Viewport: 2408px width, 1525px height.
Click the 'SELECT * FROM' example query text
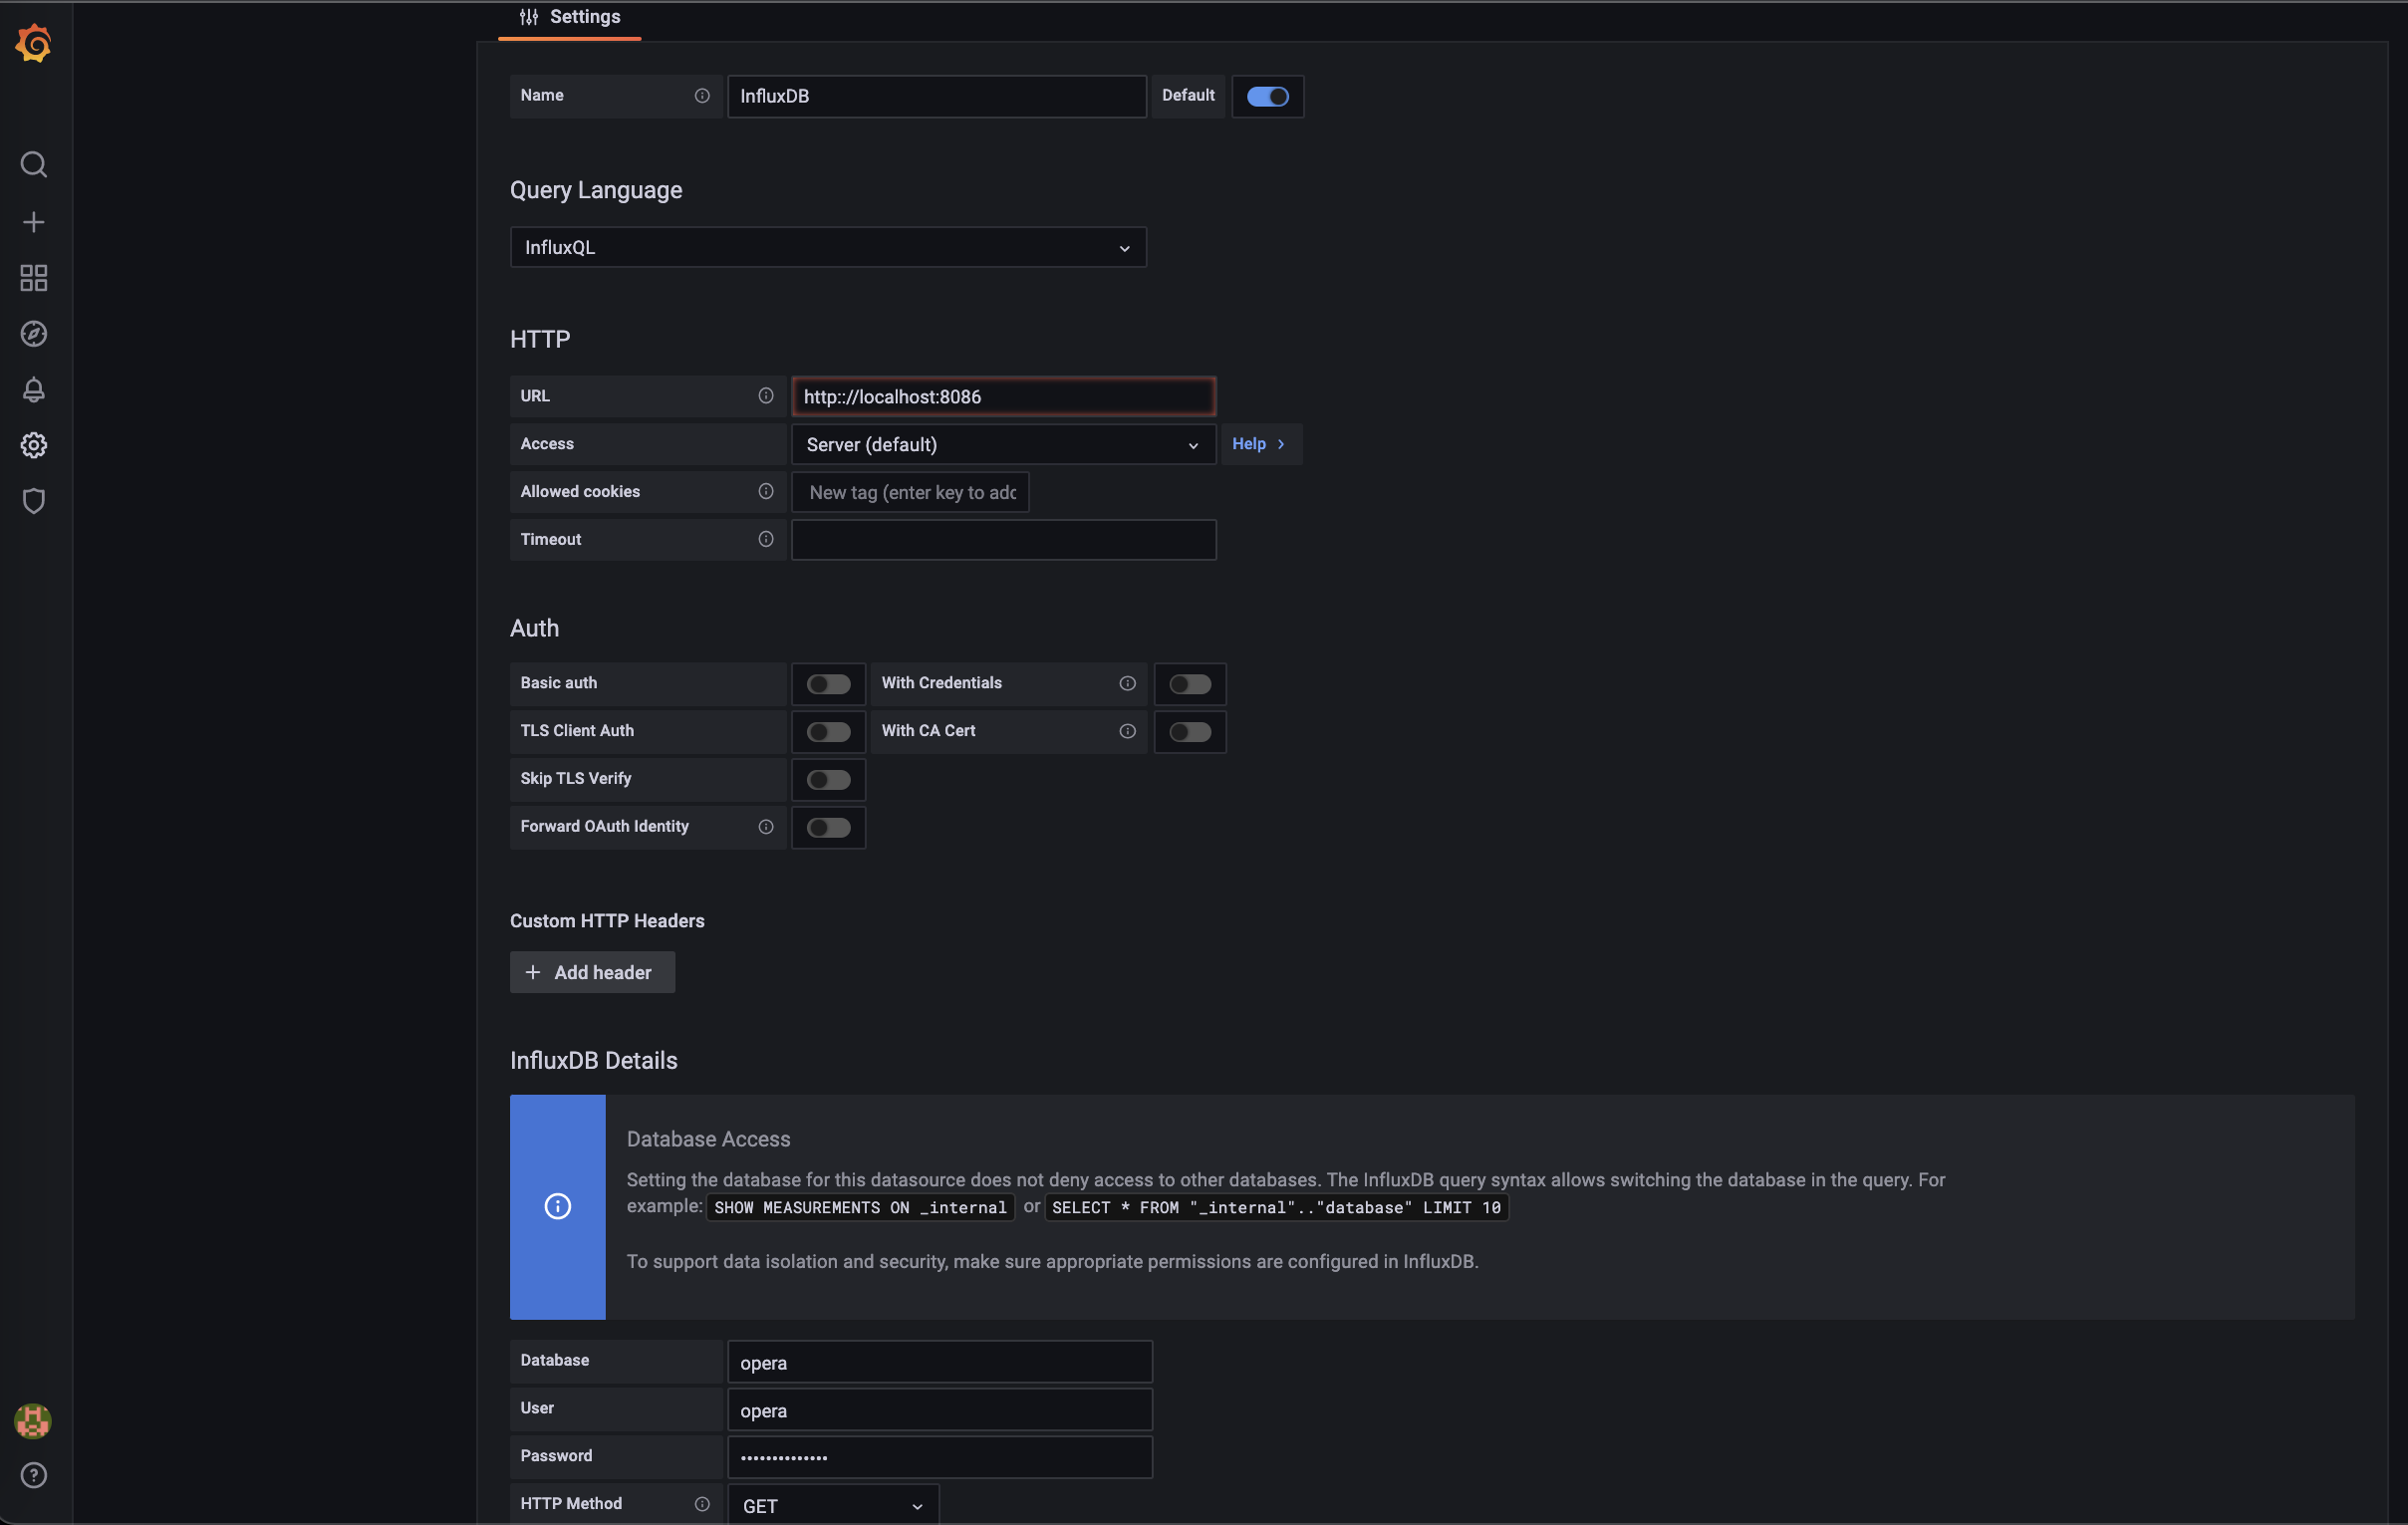coord(1276,1208)
